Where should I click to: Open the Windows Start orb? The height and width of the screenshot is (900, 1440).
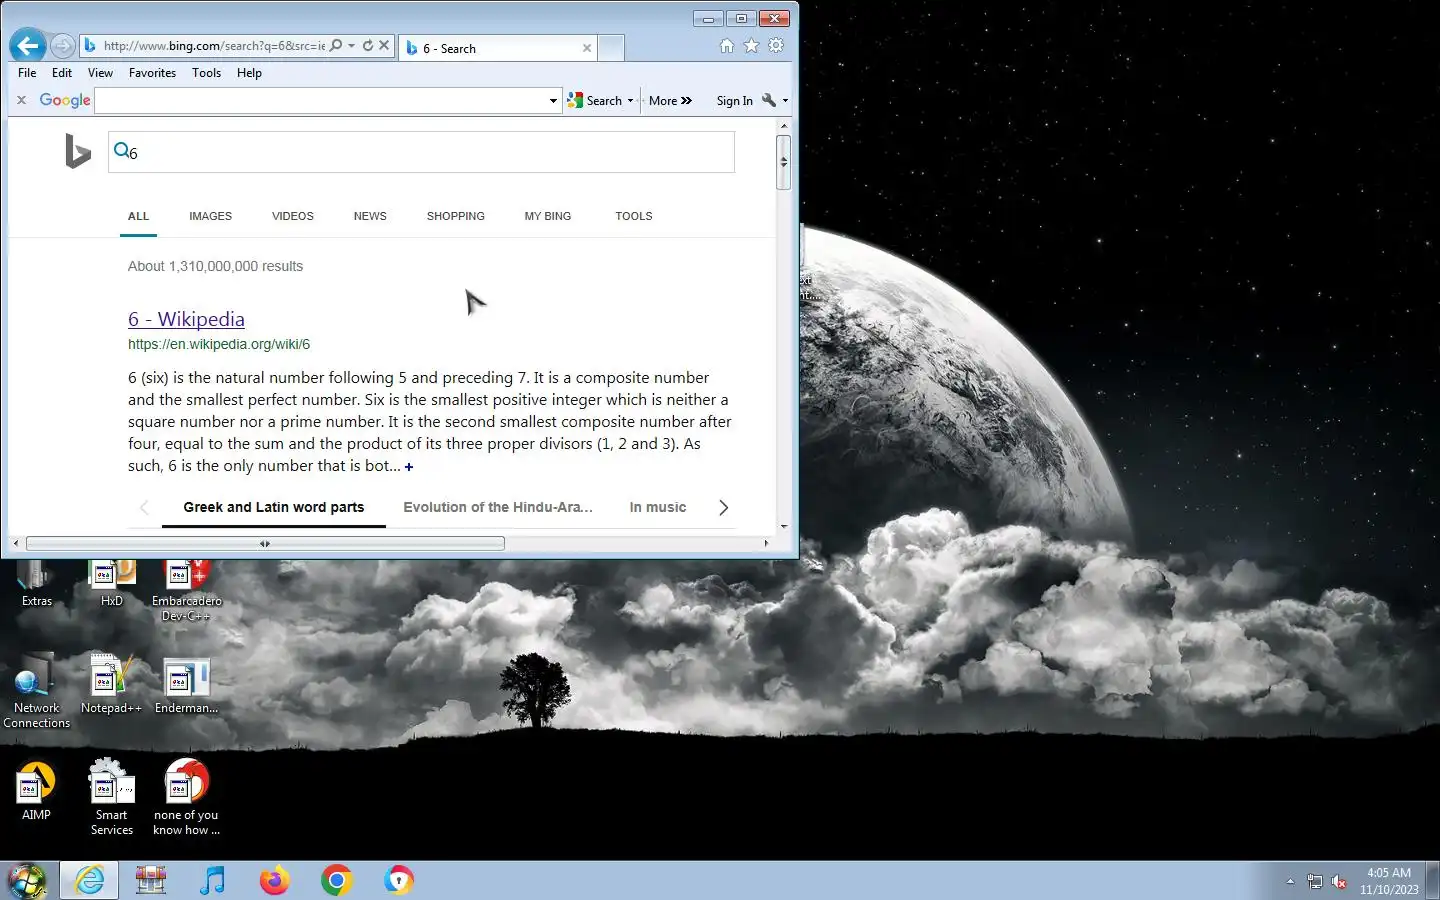click(x=27, y=881)
